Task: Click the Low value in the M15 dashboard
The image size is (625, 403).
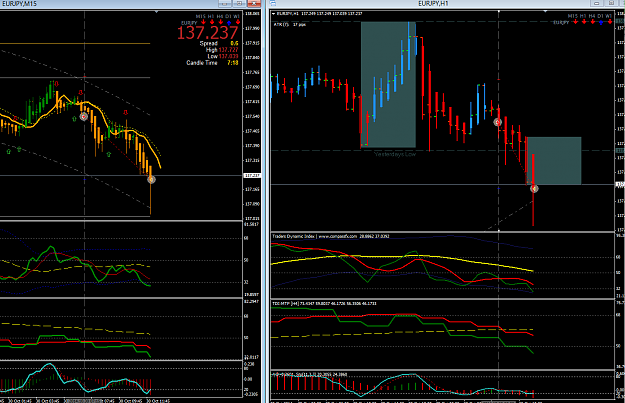Action: [228, 56]
